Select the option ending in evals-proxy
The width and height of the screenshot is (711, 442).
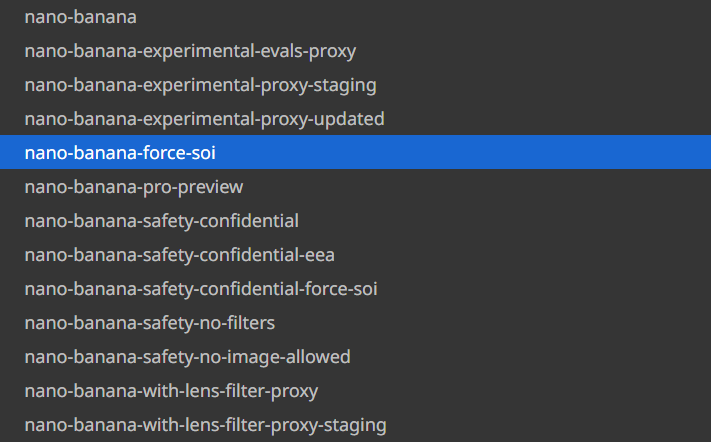pos(190,50)
